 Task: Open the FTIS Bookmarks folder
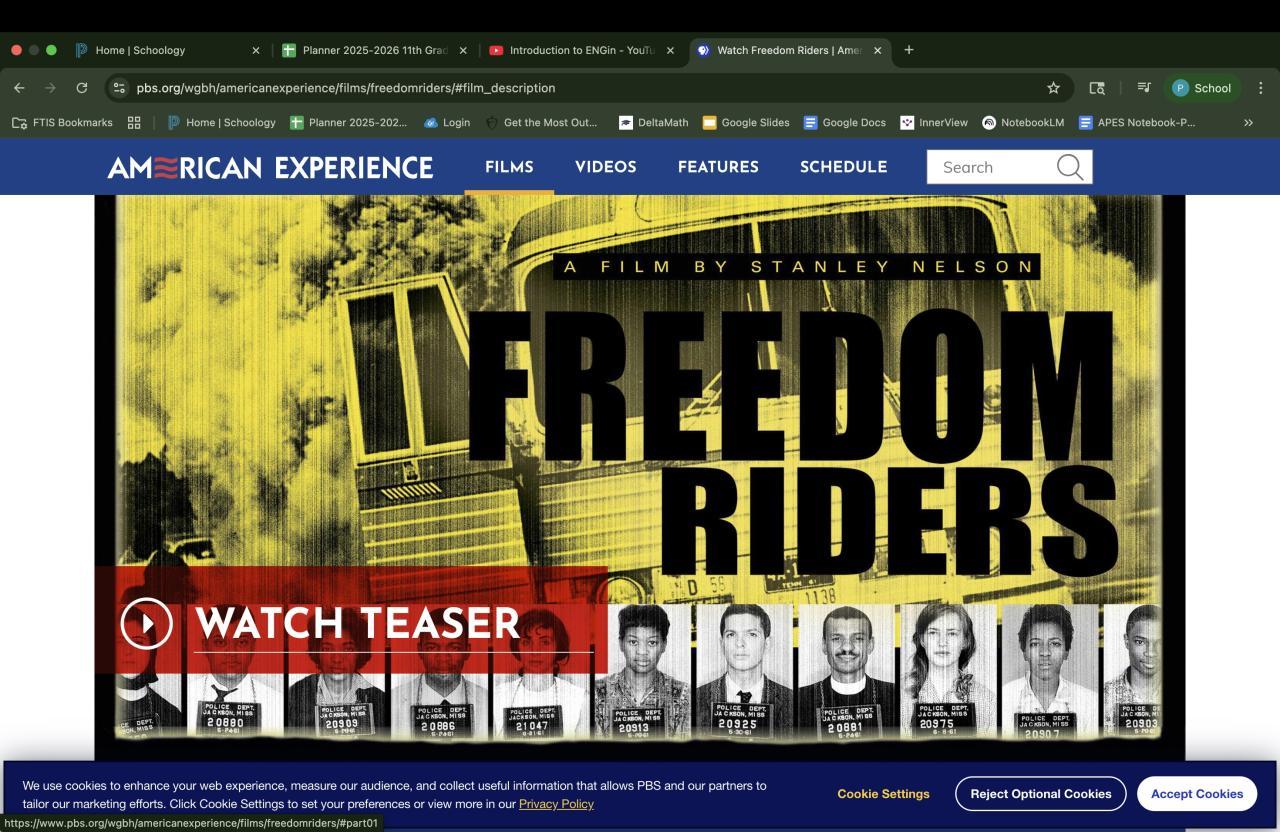coord(62,122)
